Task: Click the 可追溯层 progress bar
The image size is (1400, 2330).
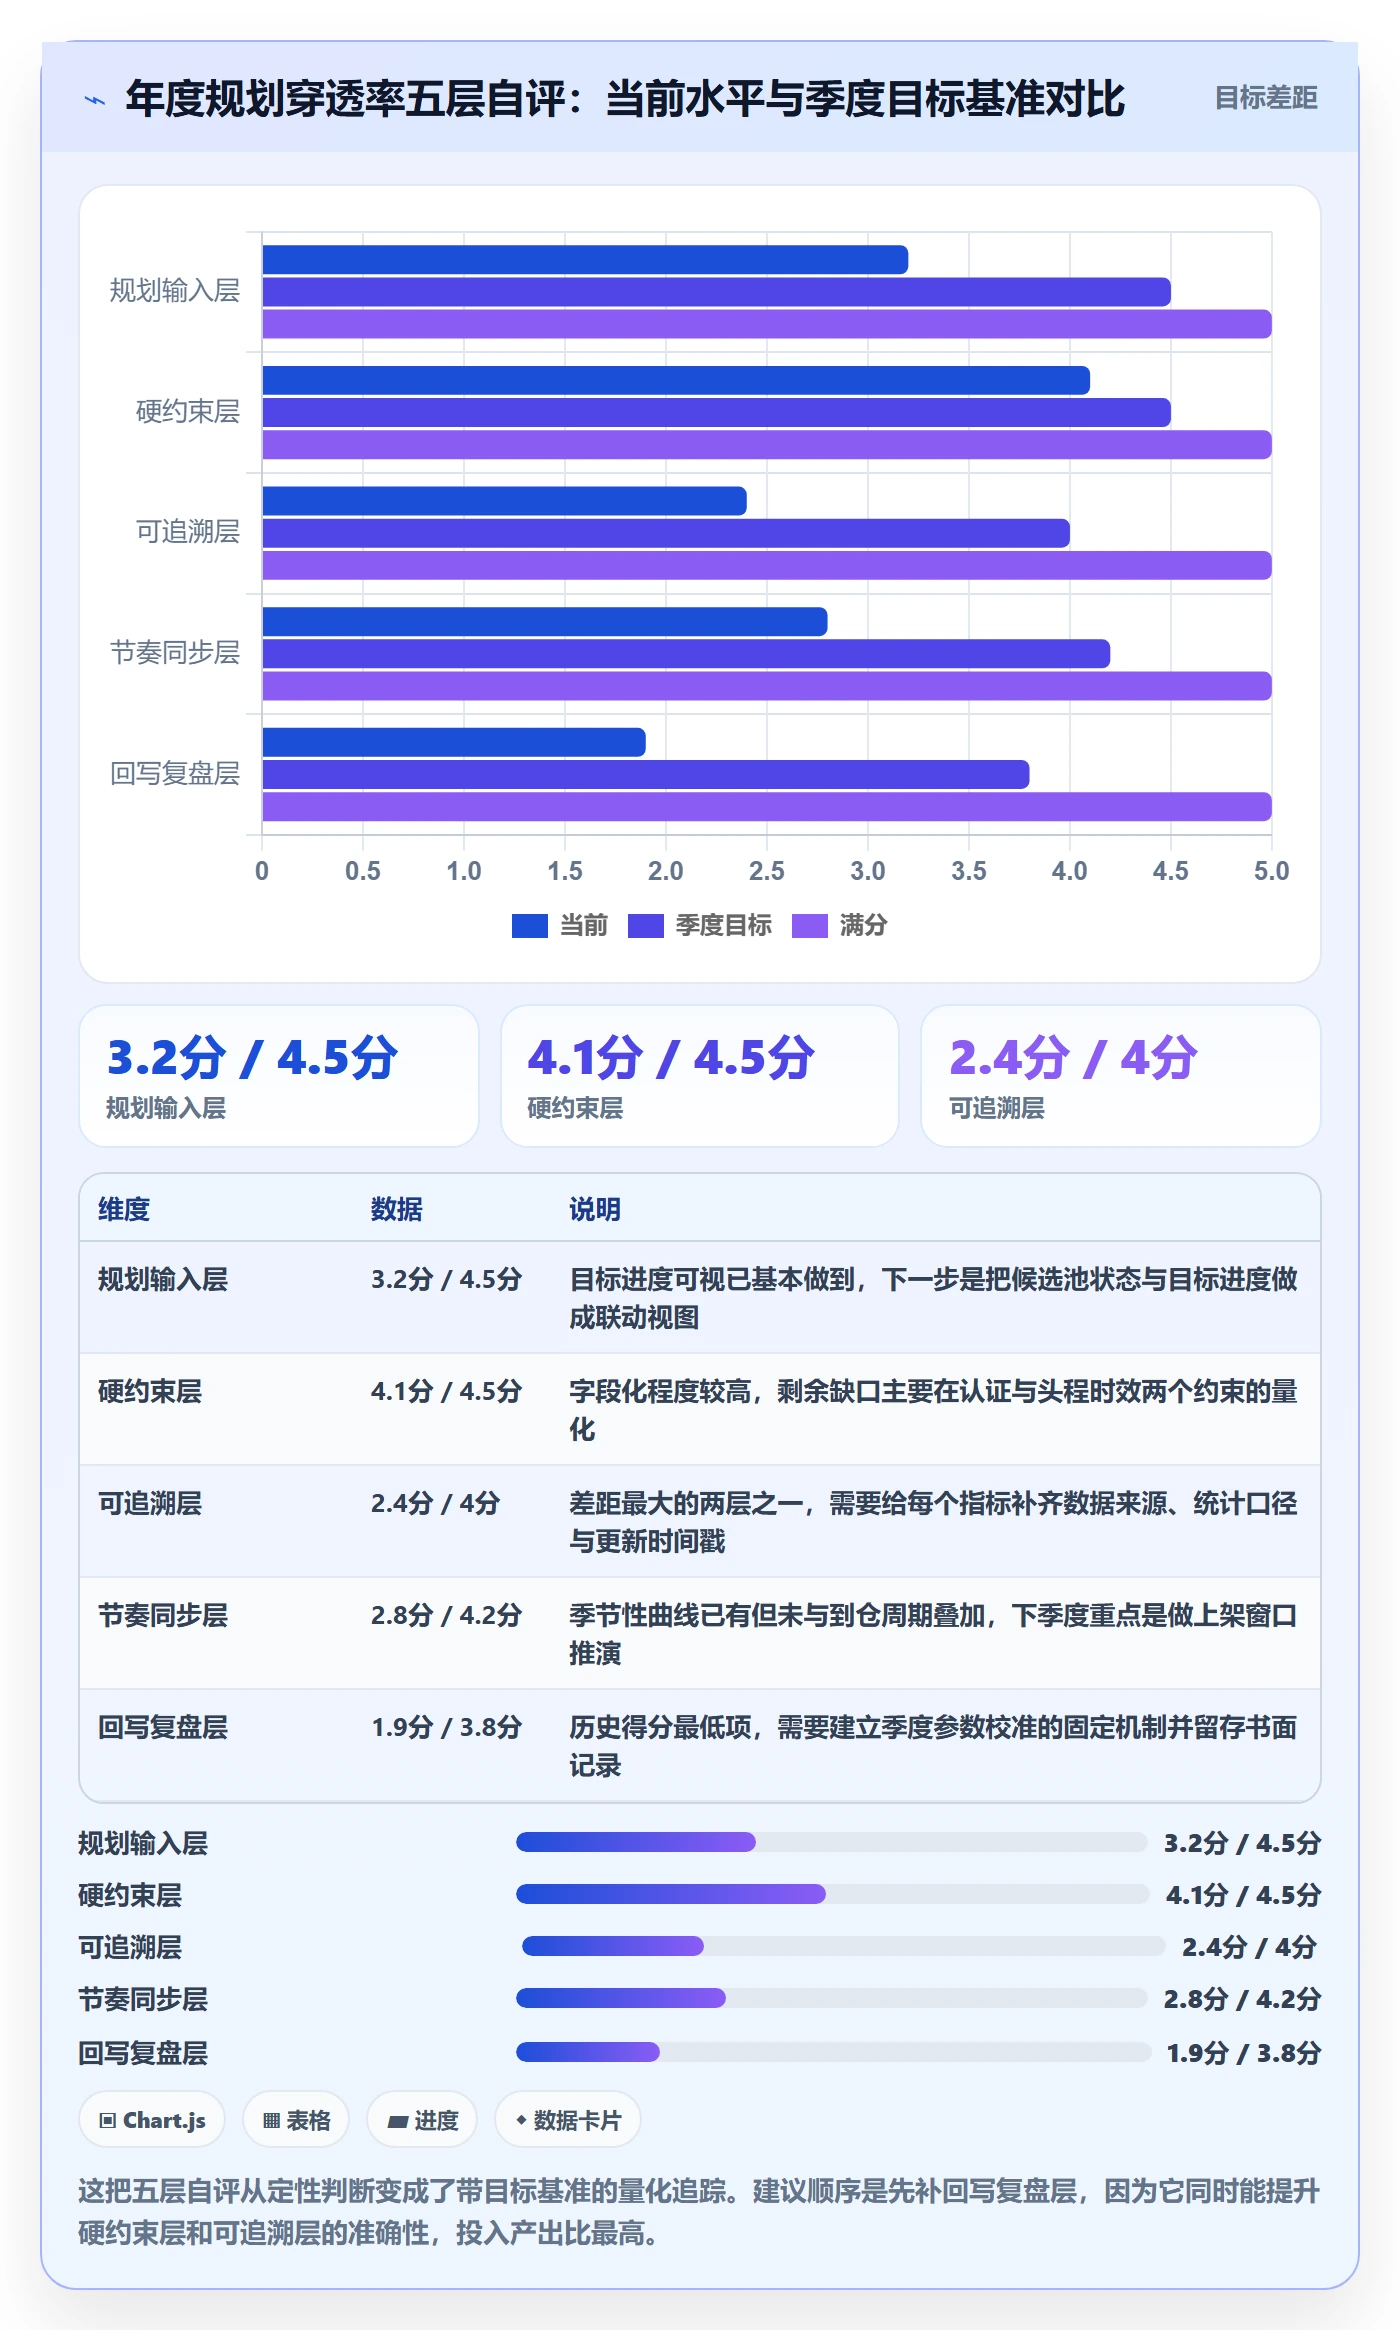Action: coord(844,1946)
